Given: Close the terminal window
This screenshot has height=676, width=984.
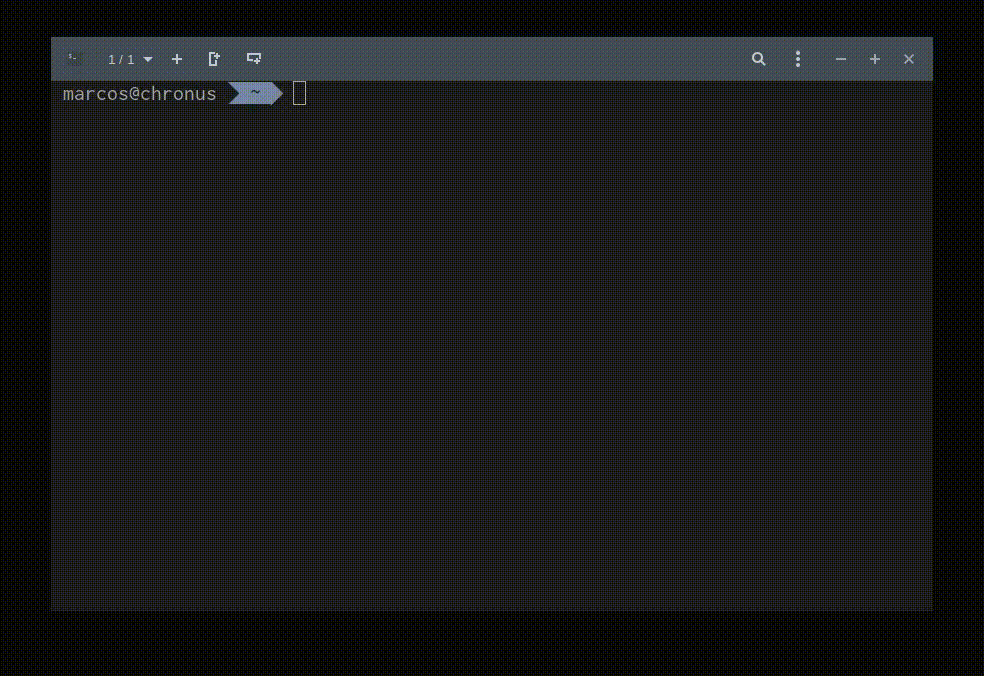Looking at the screenshot, I should point(909,59).
